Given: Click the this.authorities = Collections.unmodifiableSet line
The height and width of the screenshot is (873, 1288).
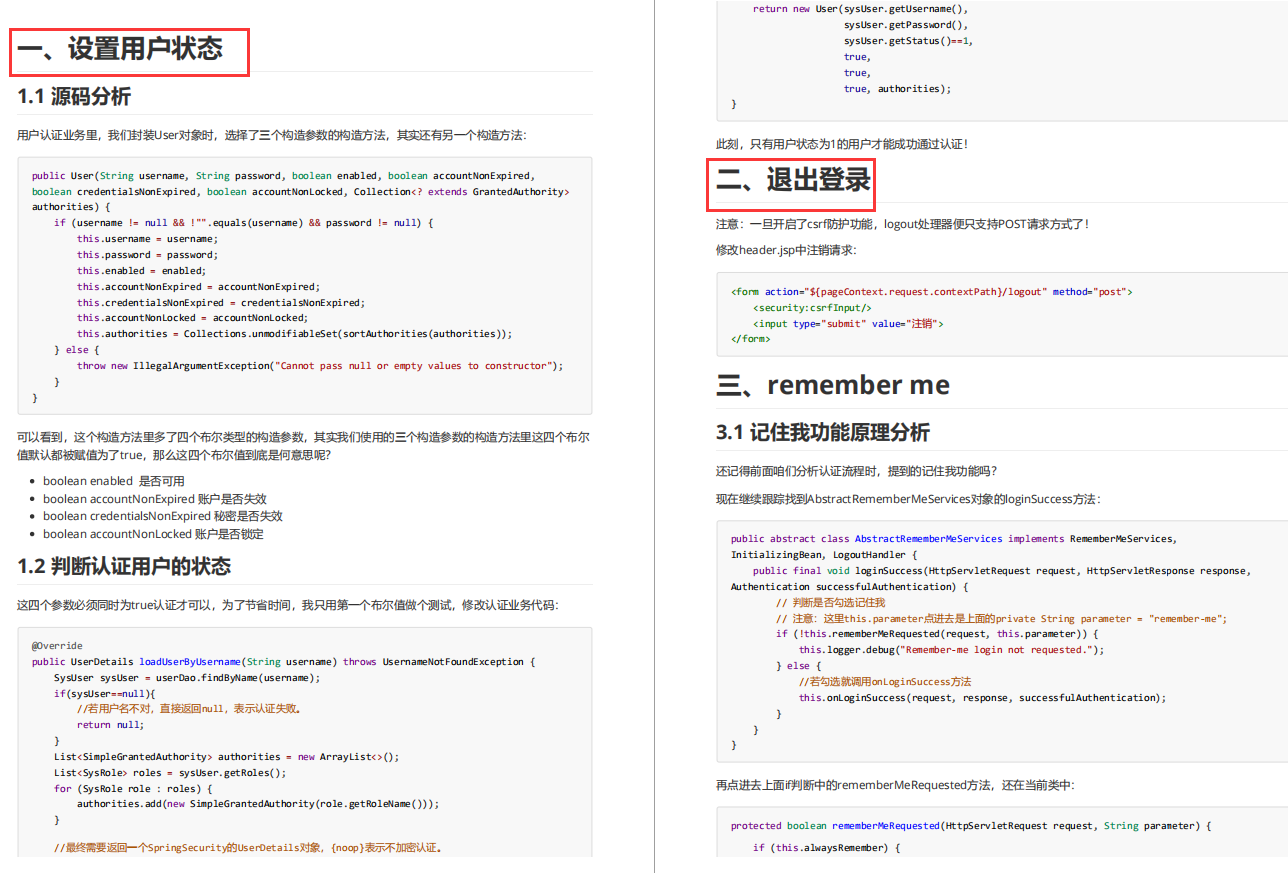Looking at the screenshot, I should click(x=294, y=334).
